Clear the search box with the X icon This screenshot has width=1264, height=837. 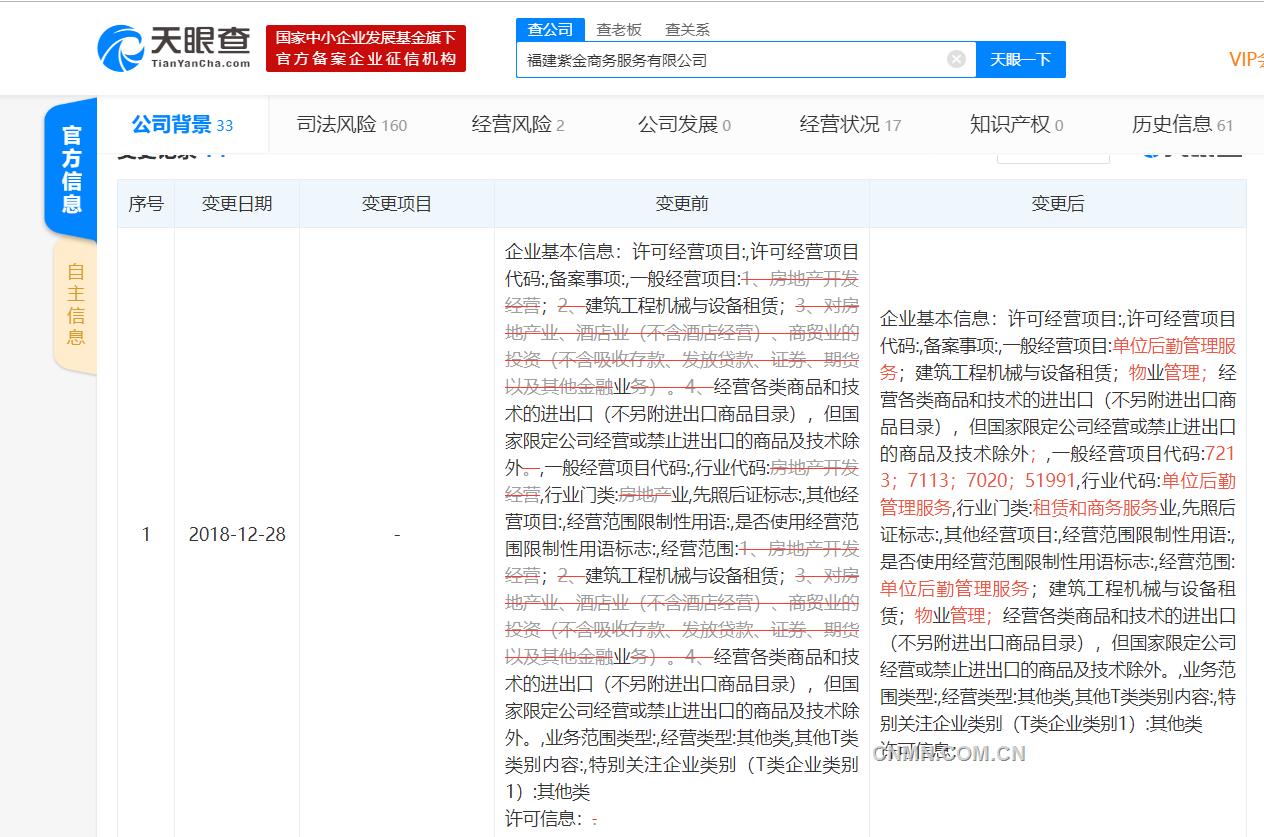[x=956, y=59]
